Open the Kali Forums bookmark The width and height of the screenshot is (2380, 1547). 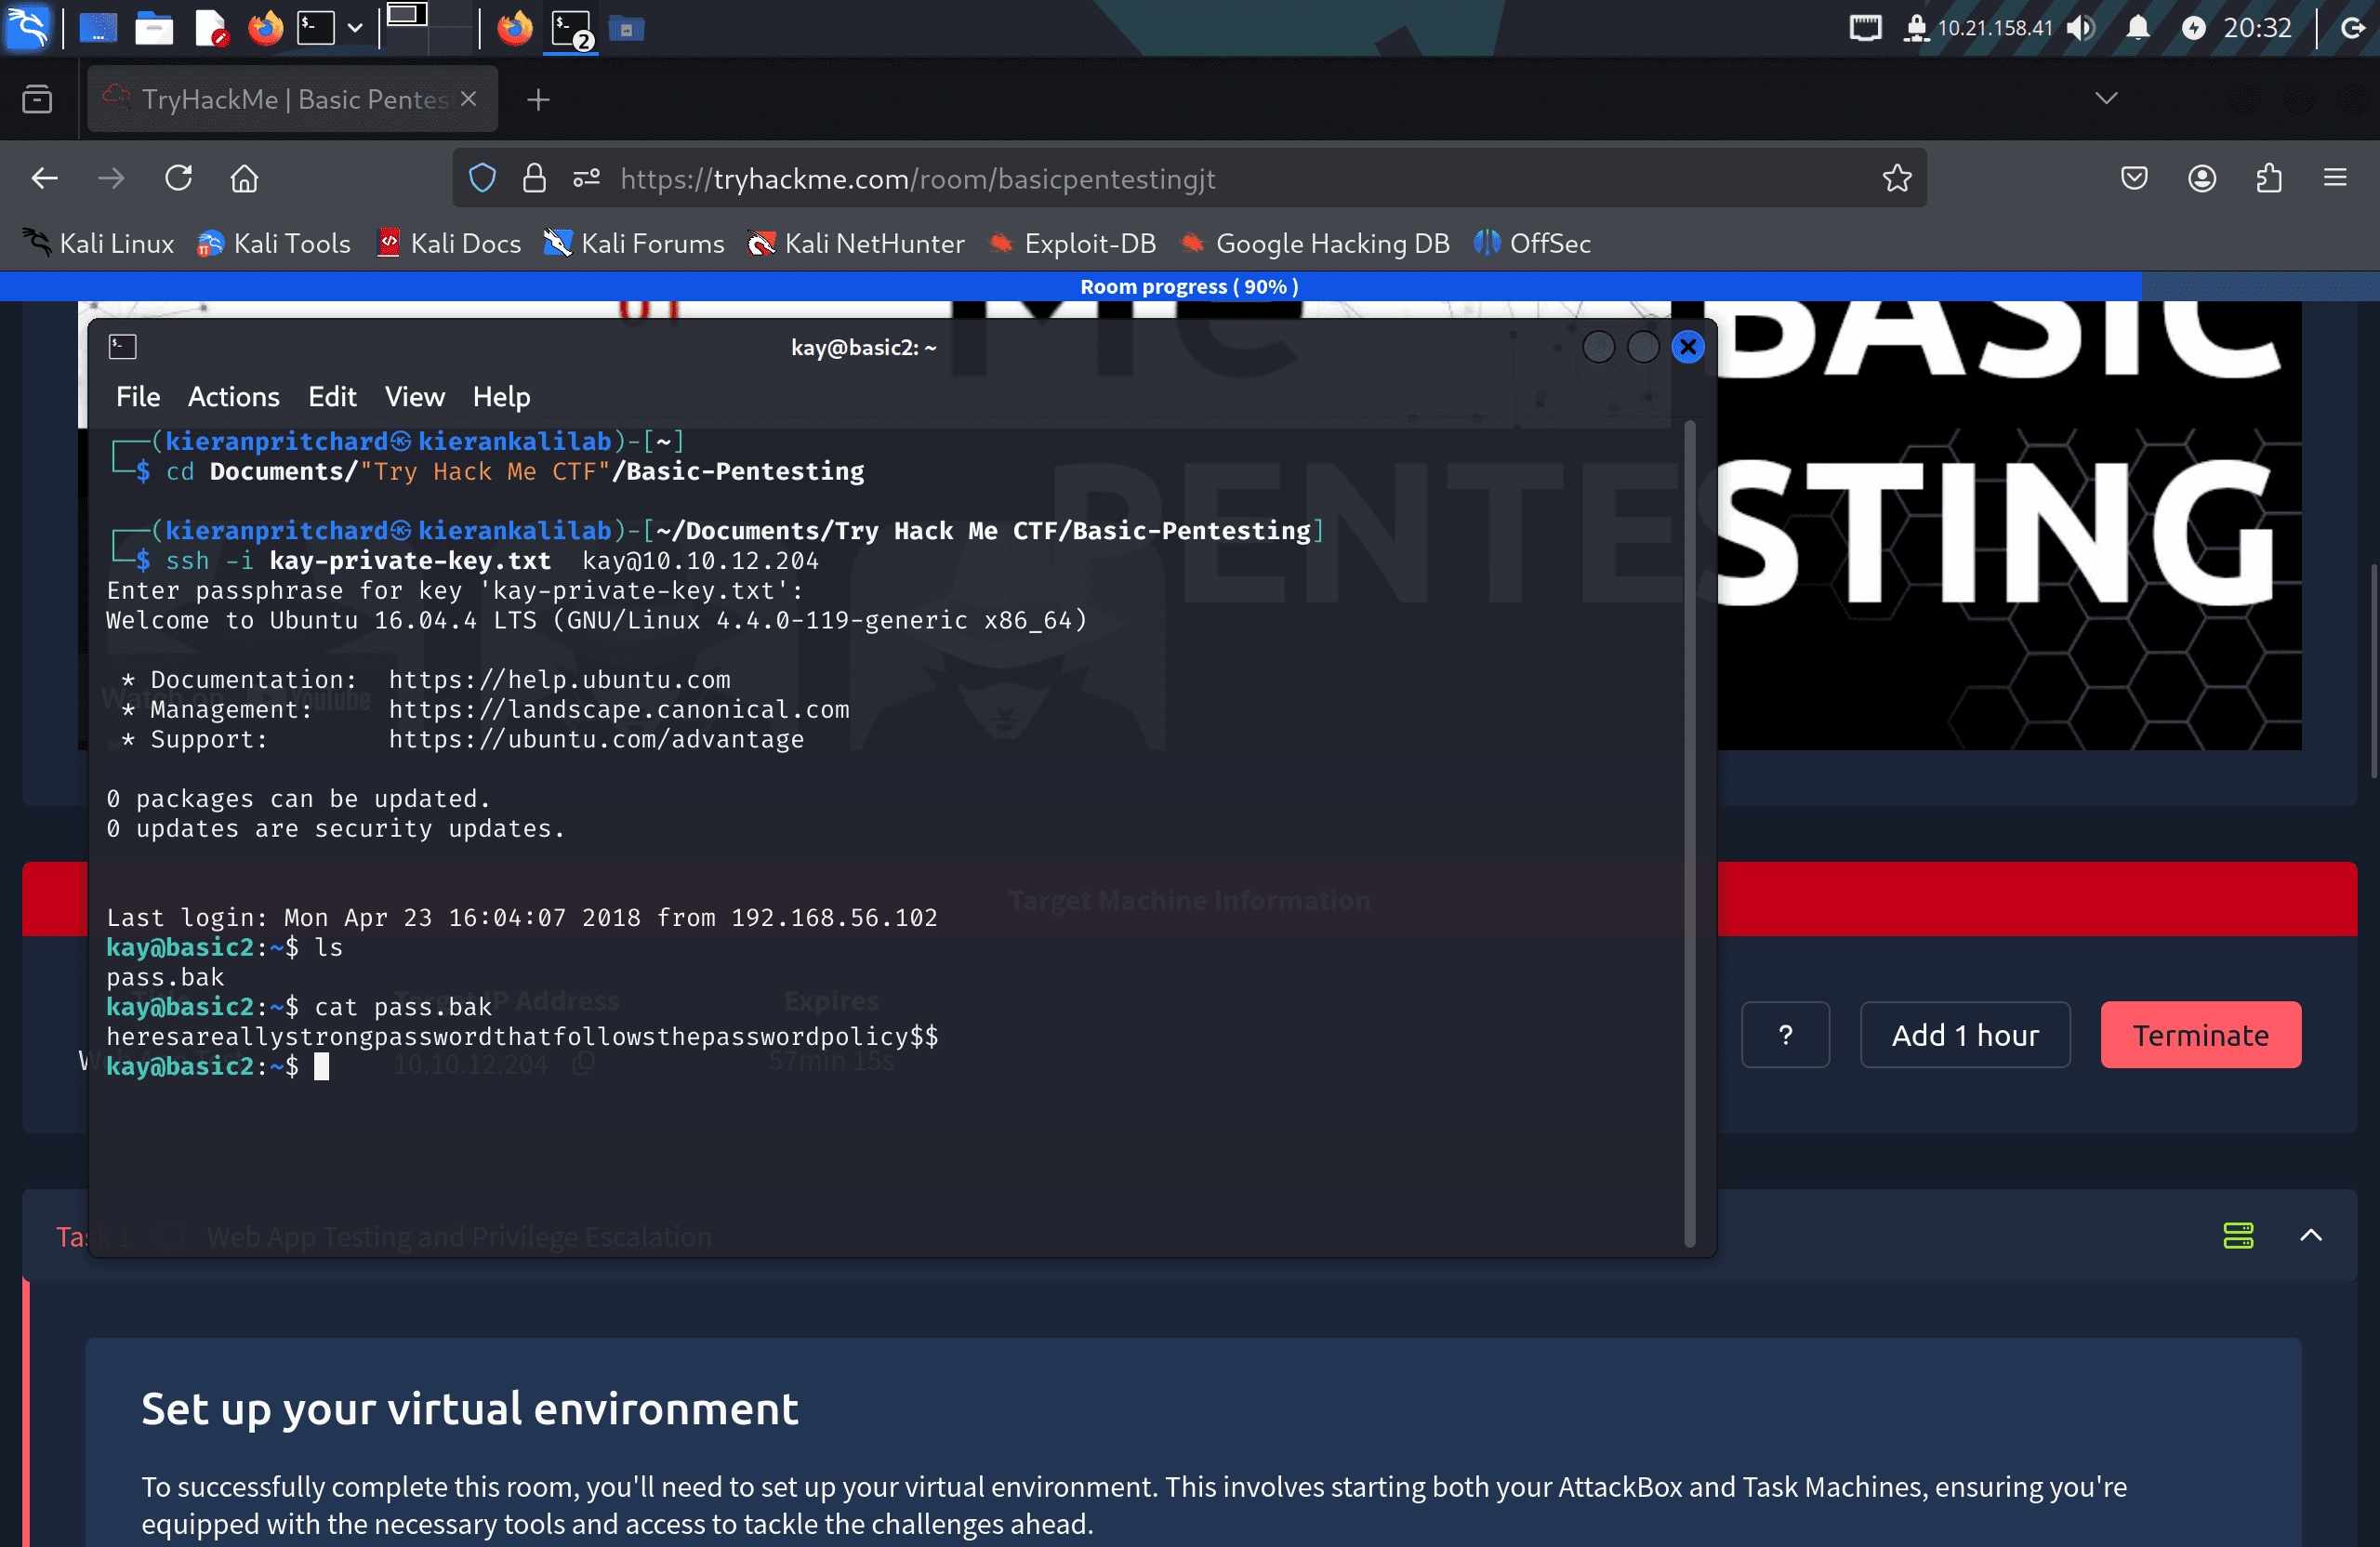[633, 243]
